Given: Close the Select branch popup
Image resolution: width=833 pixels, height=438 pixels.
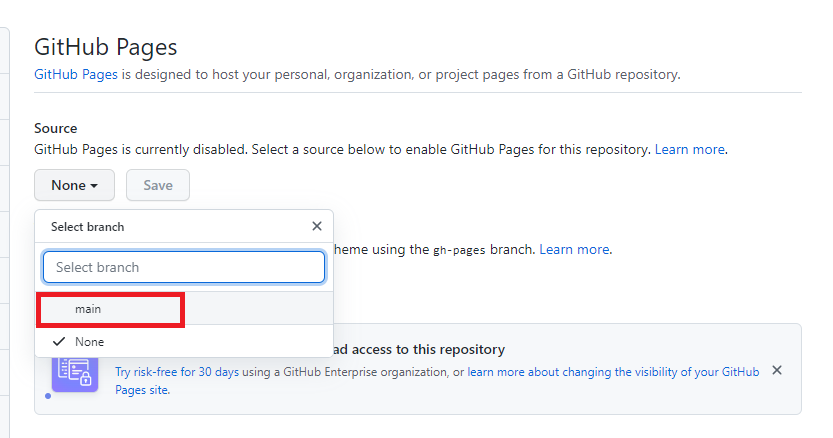Looking at the screenshot, I should coord(317,227).
